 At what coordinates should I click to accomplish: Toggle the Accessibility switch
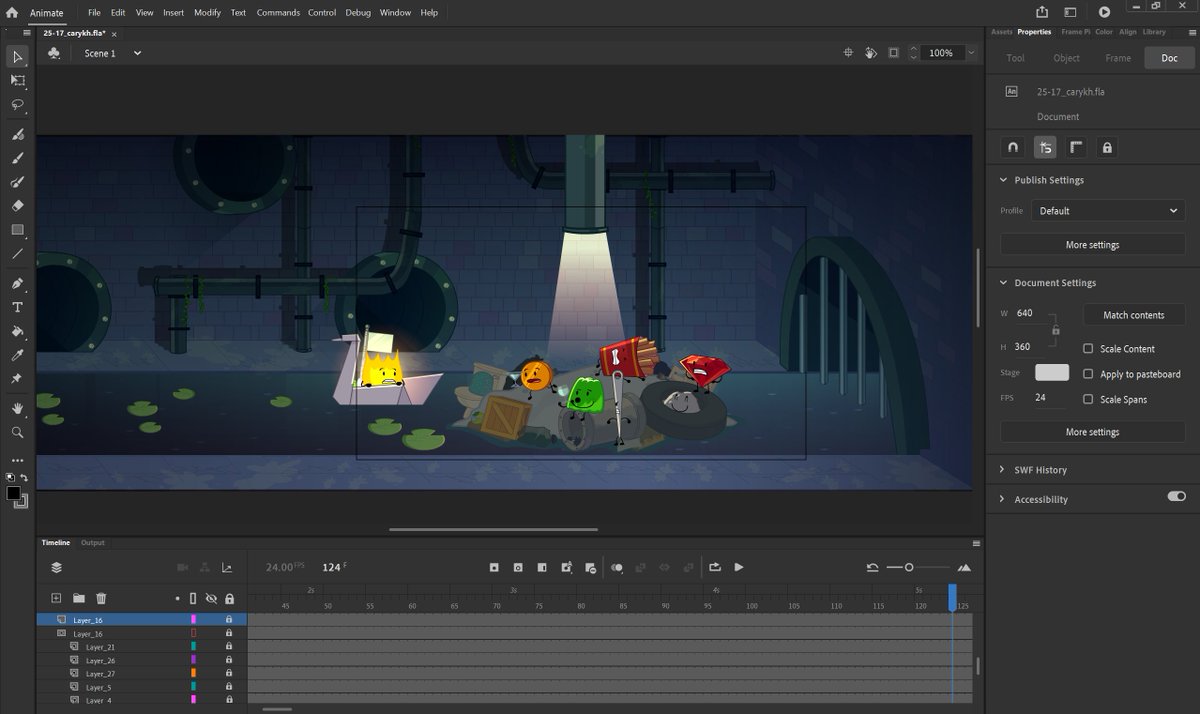[x=1176, y=496]
